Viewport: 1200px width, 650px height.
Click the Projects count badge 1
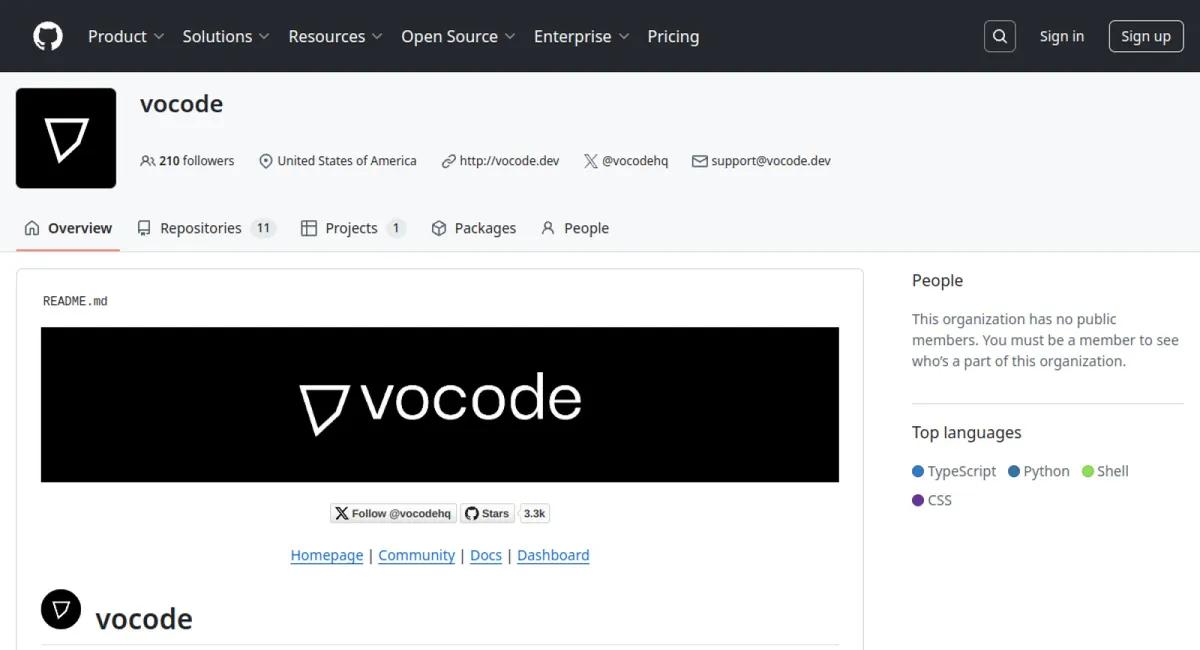pyautogui.click(x=396, y=228)
